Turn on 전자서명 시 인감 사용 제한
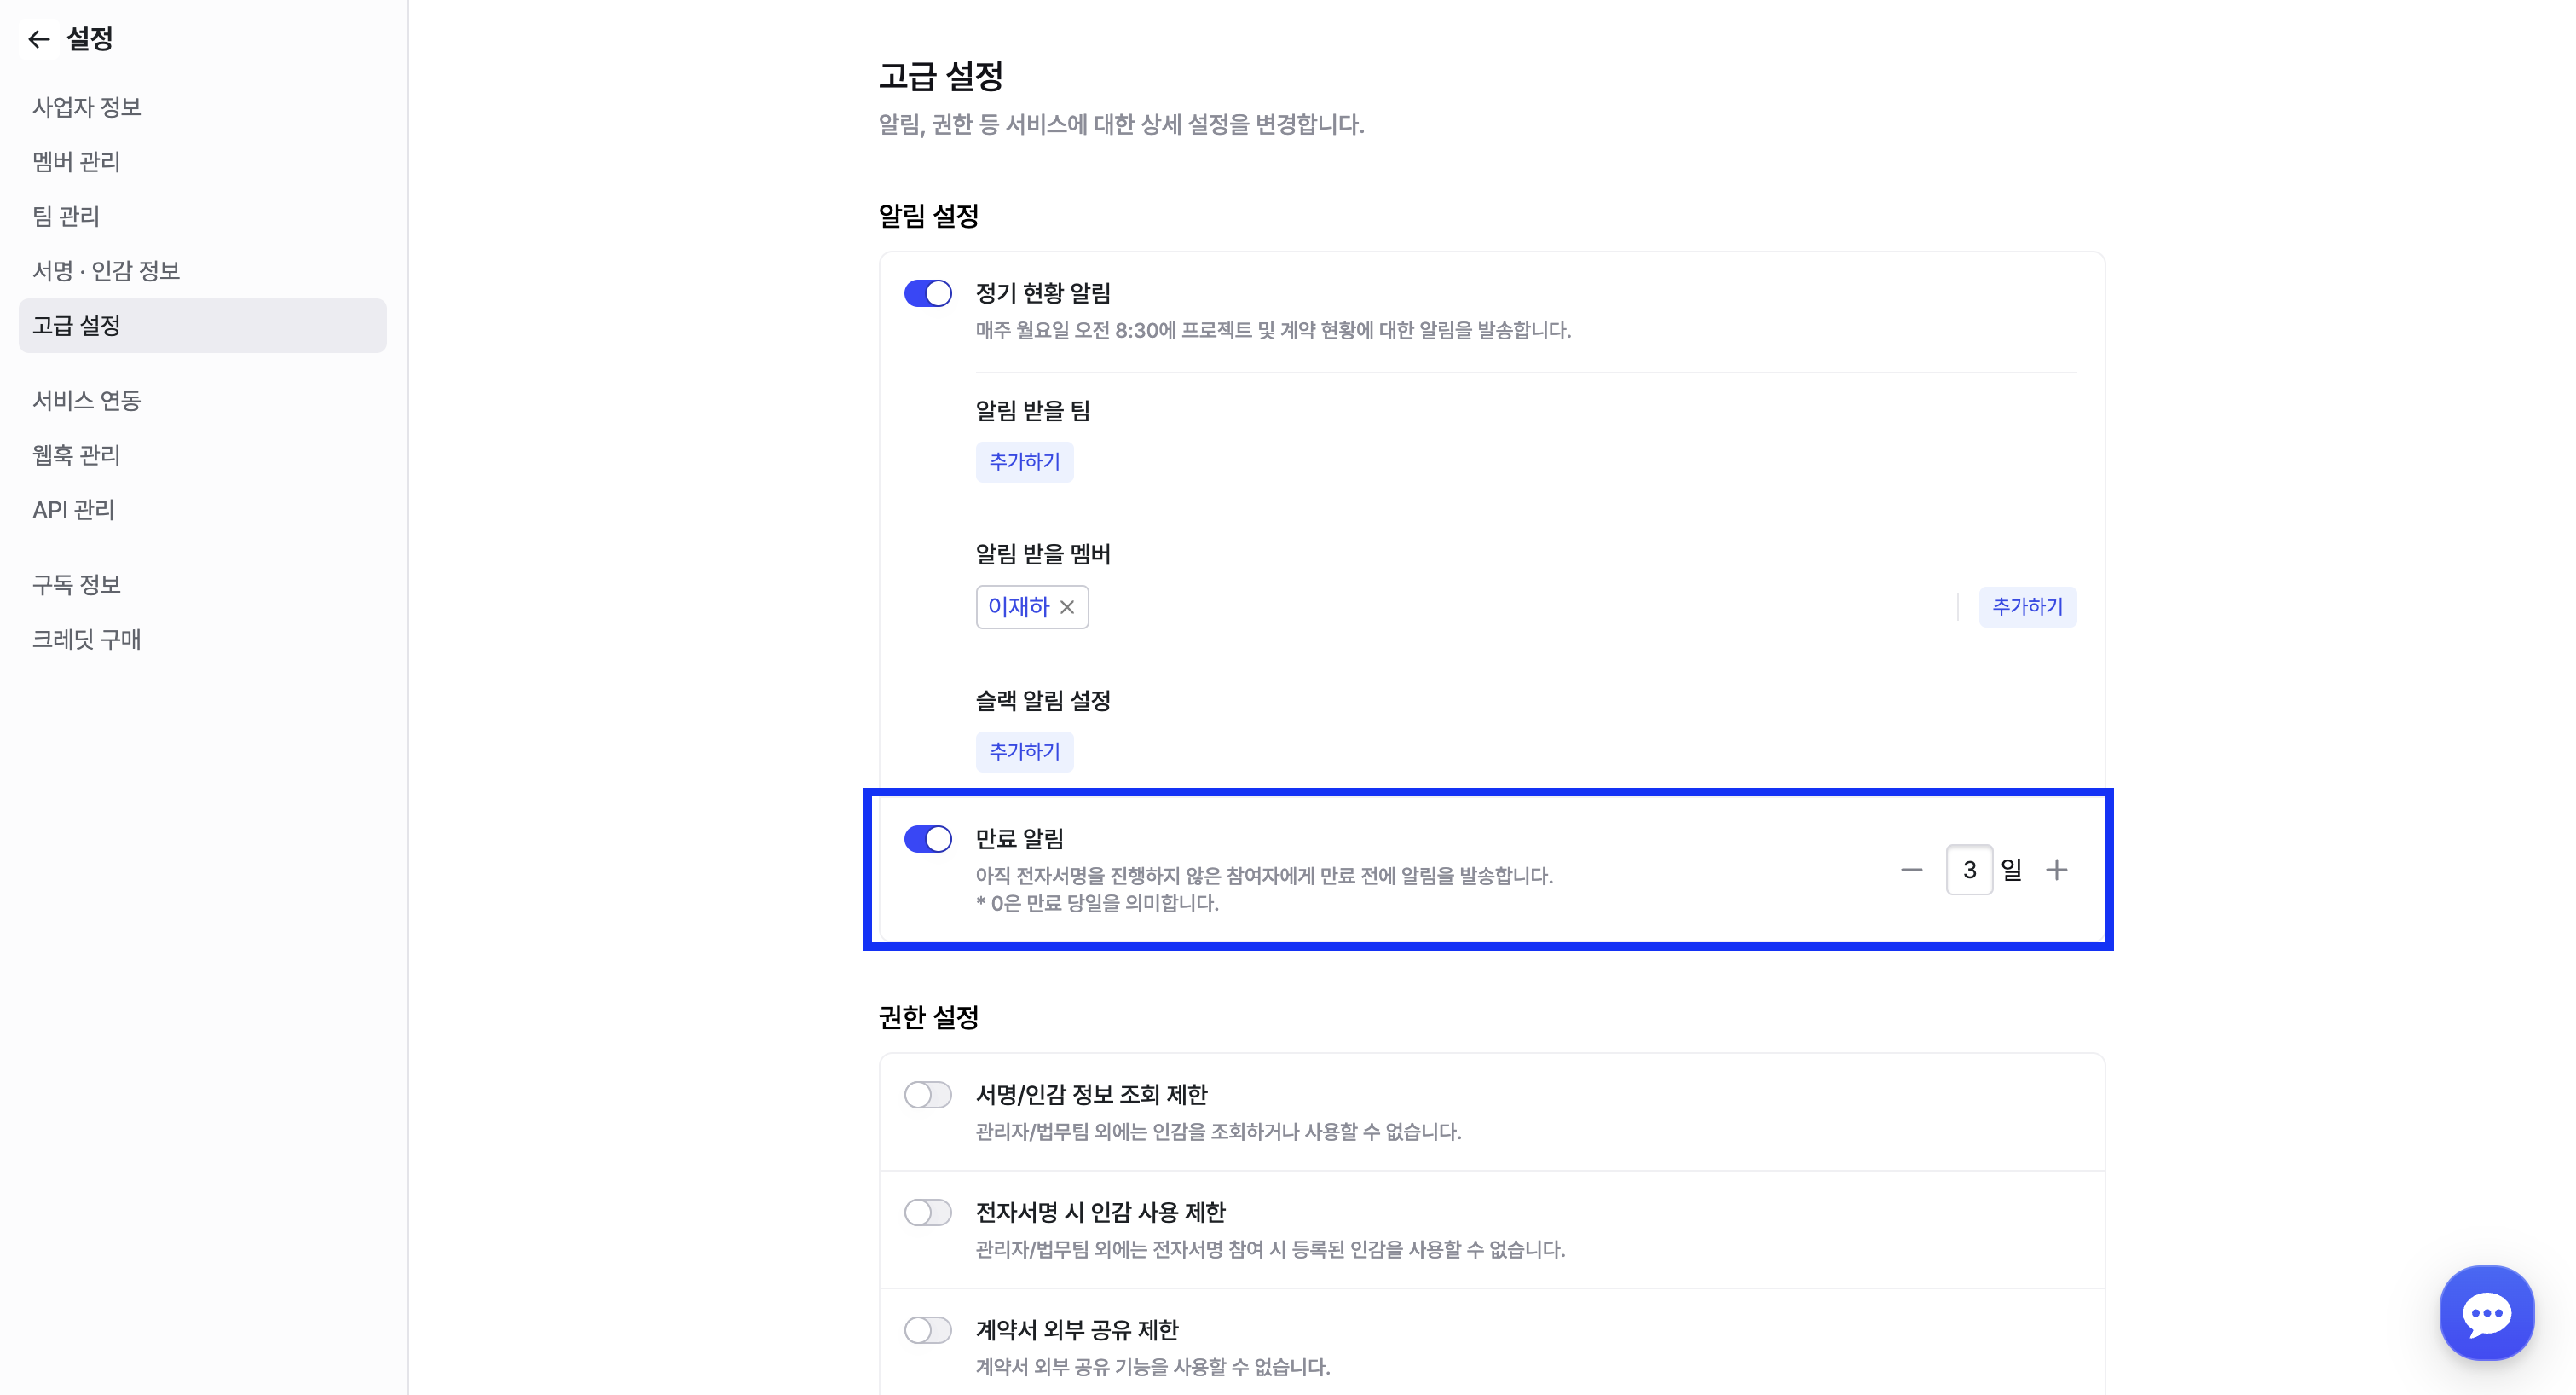The height and width of the screenshot is (1395, 2576). coord(927,1213)
